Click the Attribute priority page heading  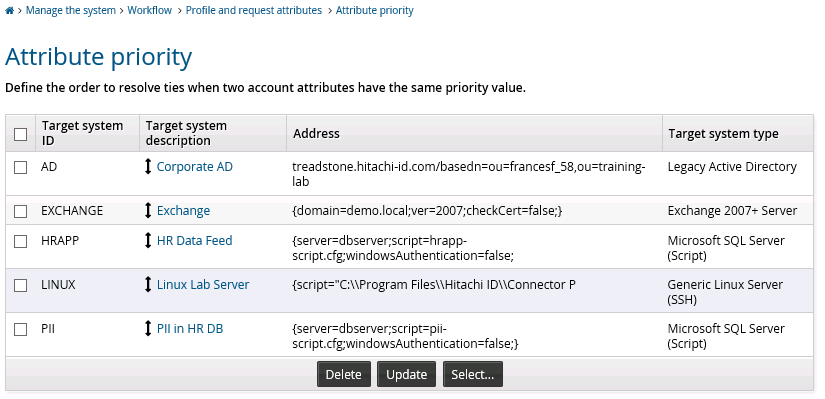99,56
